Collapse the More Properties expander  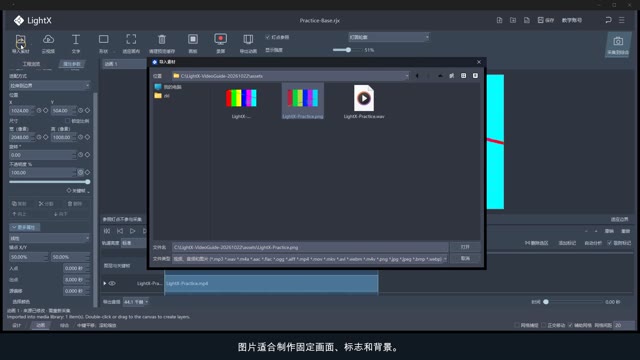24,227
